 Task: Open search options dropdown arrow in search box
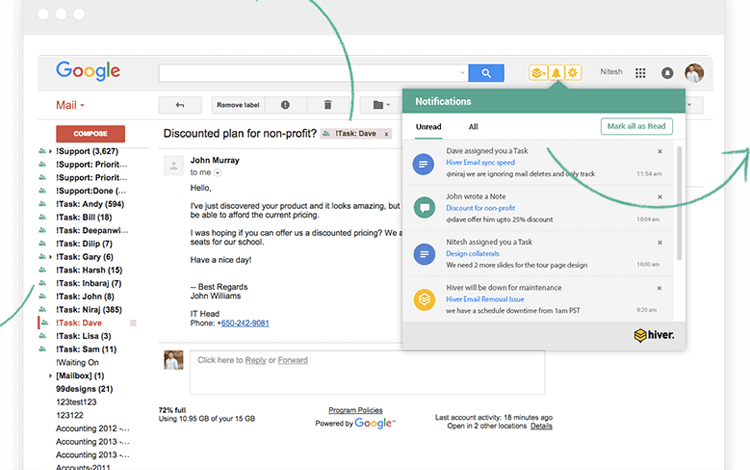(x=462, y=73)
